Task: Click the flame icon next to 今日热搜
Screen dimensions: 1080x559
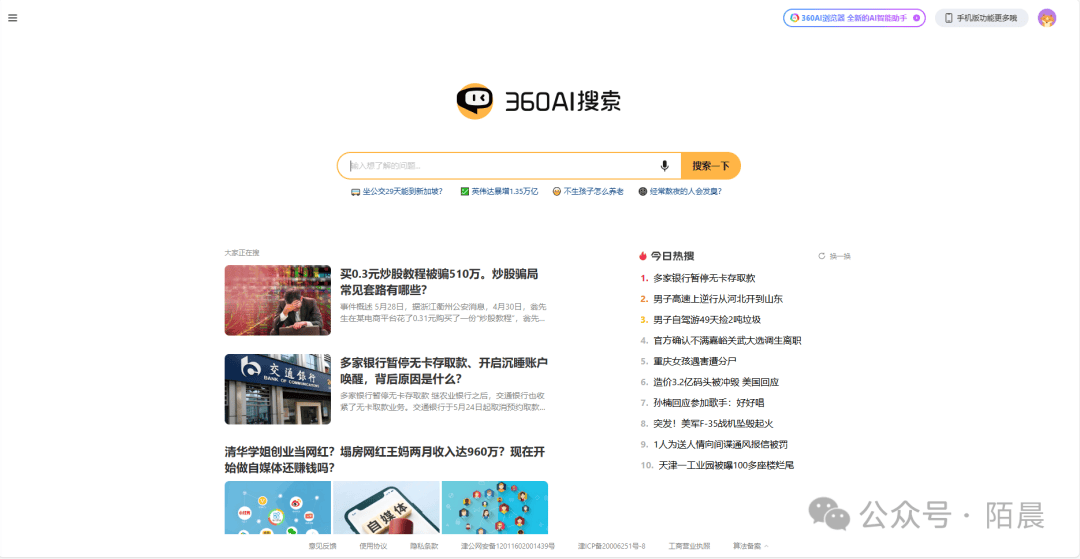Action: pos(643,256)
